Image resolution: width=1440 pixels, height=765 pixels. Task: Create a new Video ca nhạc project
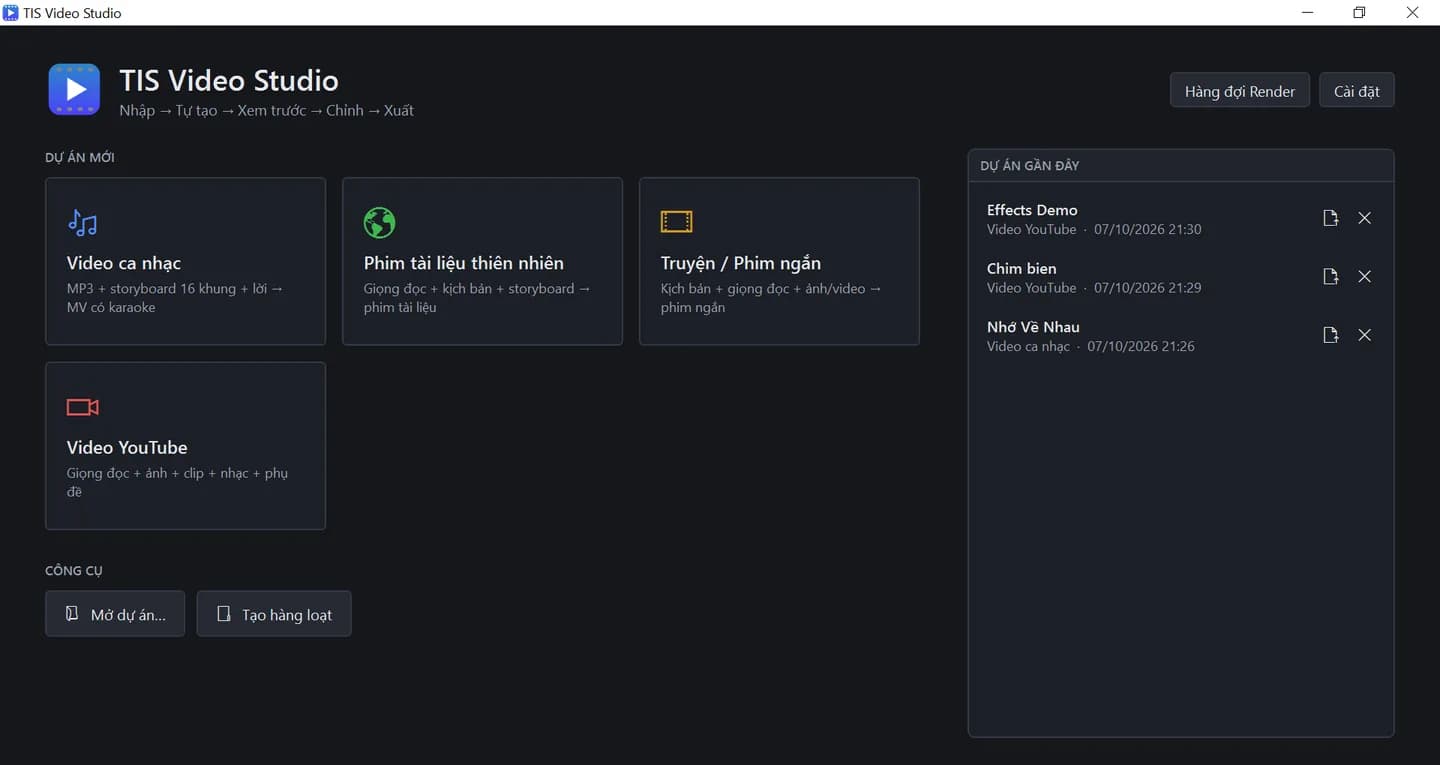pyautogui.click(x=186, y=262)
